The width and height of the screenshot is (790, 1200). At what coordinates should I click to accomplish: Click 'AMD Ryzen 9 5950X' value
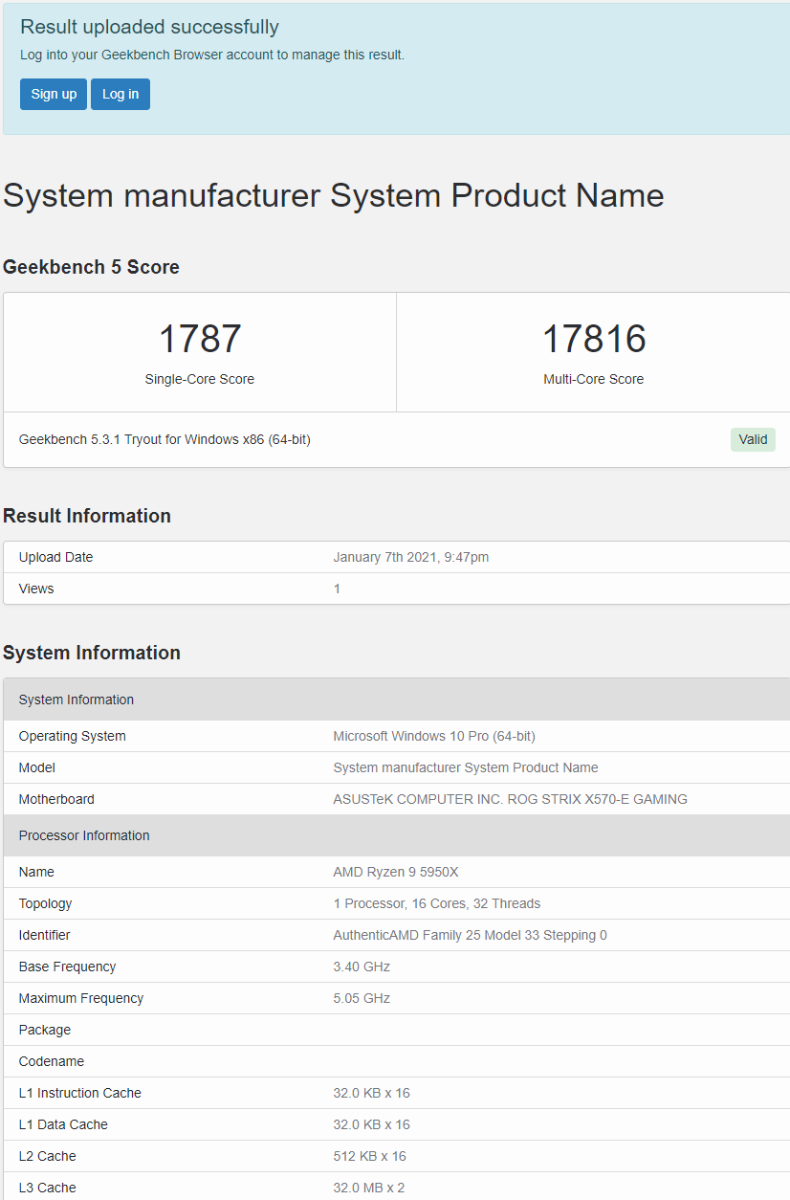point(396,872)
